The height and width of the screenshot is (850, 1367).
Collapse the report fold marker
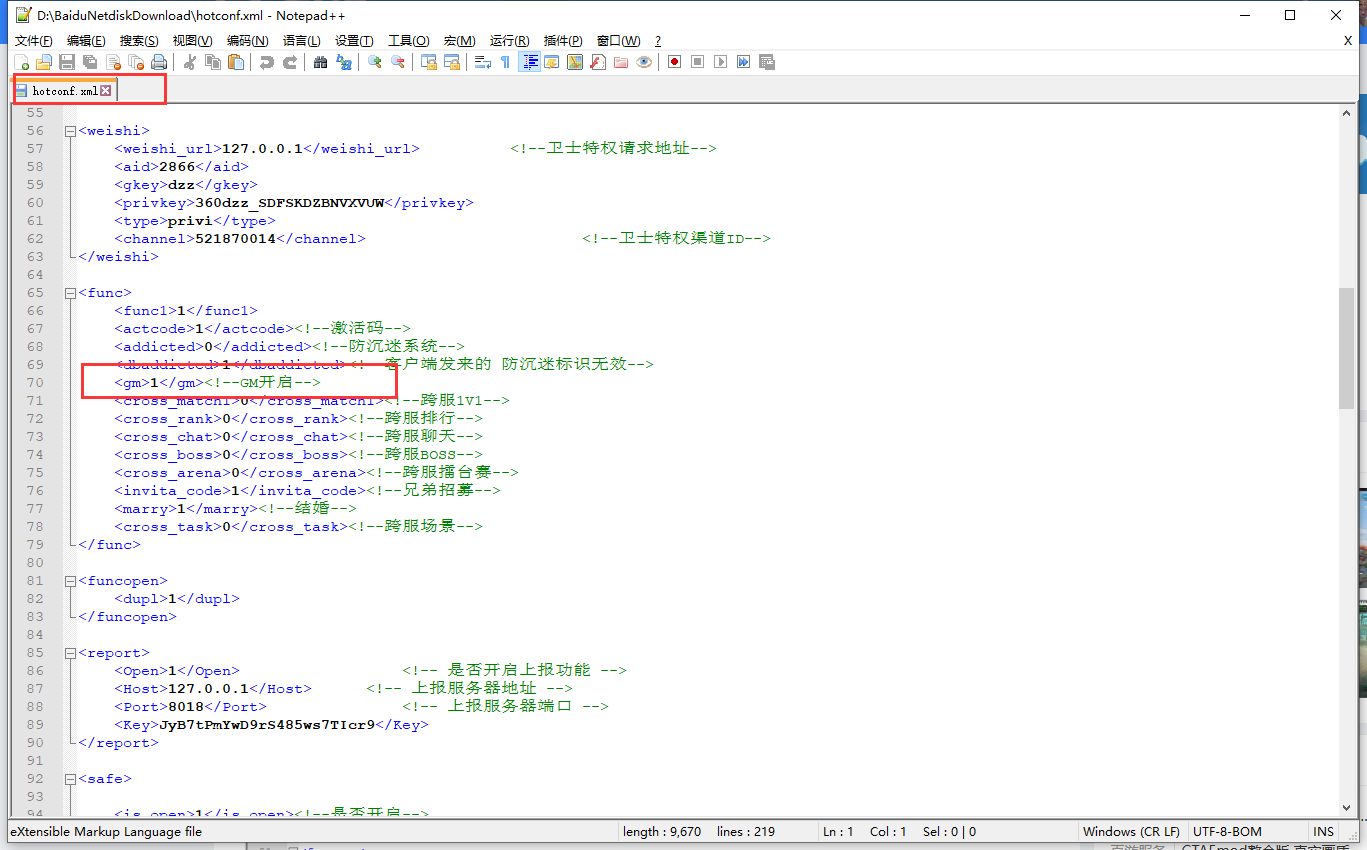tap(69, 653)
